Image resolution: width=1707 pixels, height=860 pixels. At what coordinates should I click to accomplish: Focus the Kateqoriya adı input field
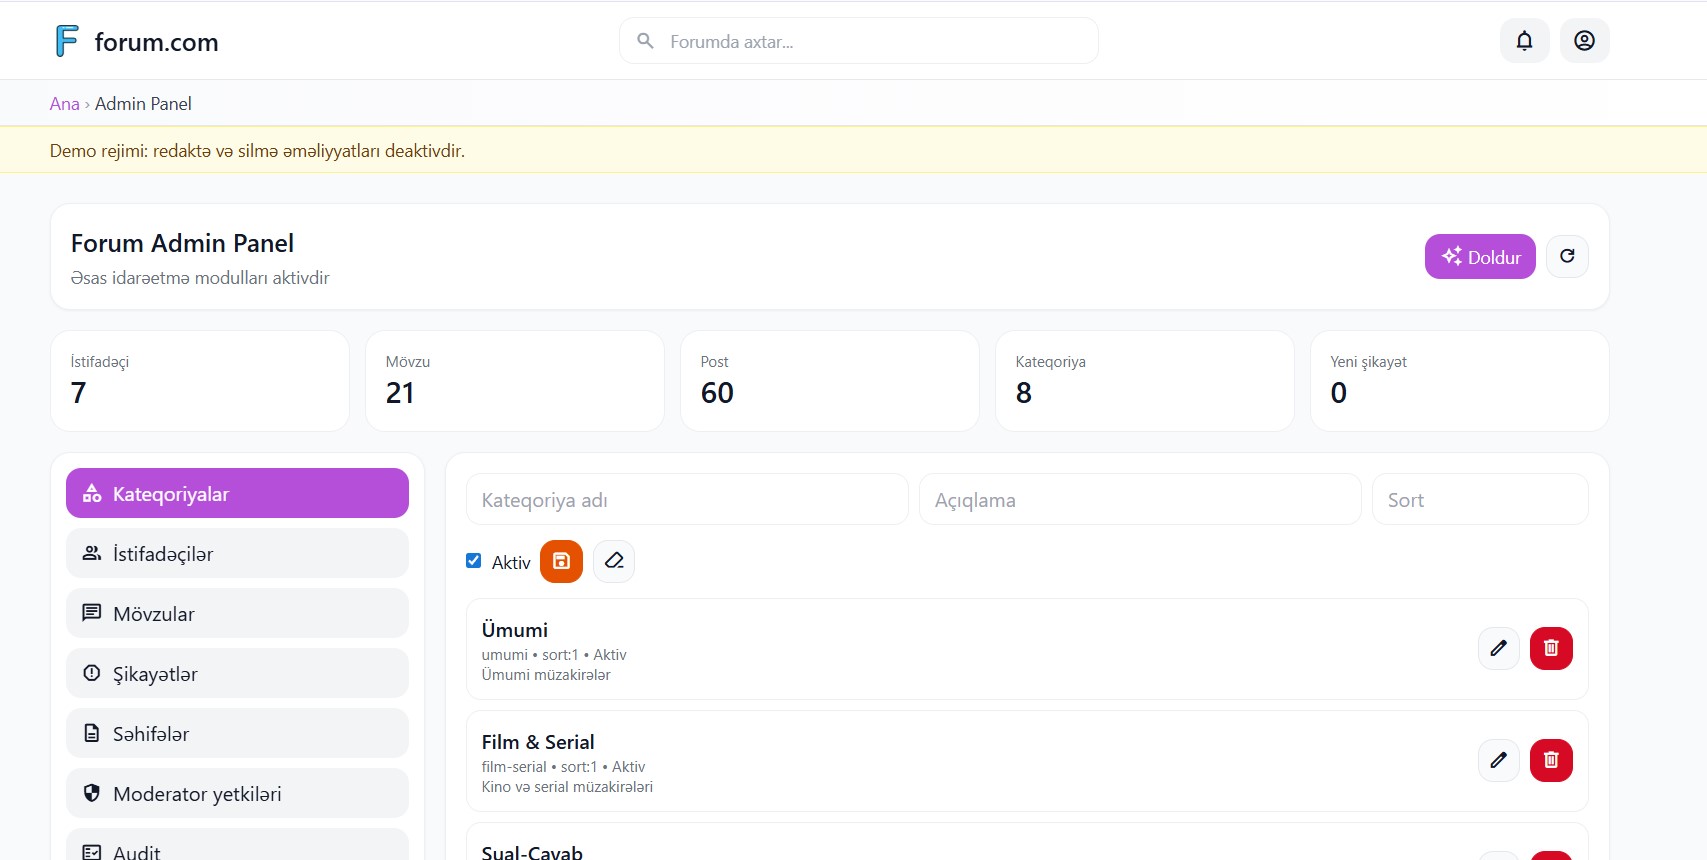tap(687, 500)
